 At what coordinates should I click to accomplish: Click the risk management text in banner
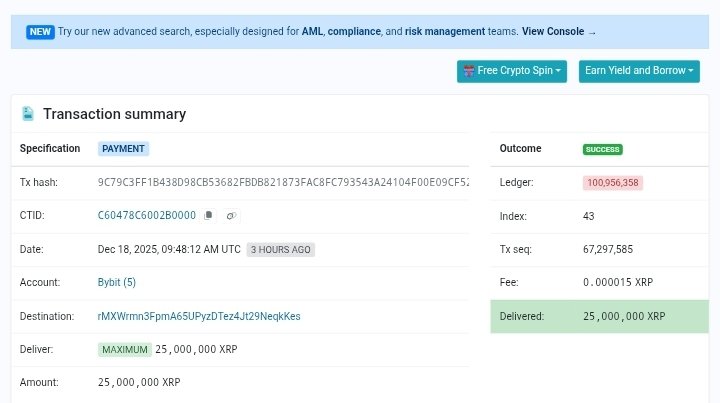click(444, 32)
